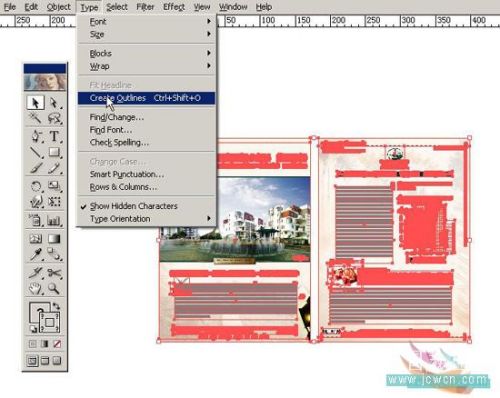This screenshot has height=398, width=500.
Task: Apply solid Color button in toolbox
Action: coord(32,344)
